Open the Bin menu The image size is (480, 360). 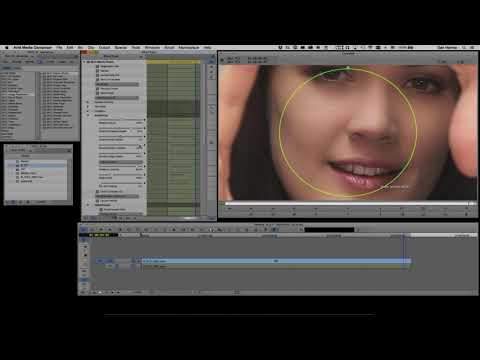[x=80, y=48]
